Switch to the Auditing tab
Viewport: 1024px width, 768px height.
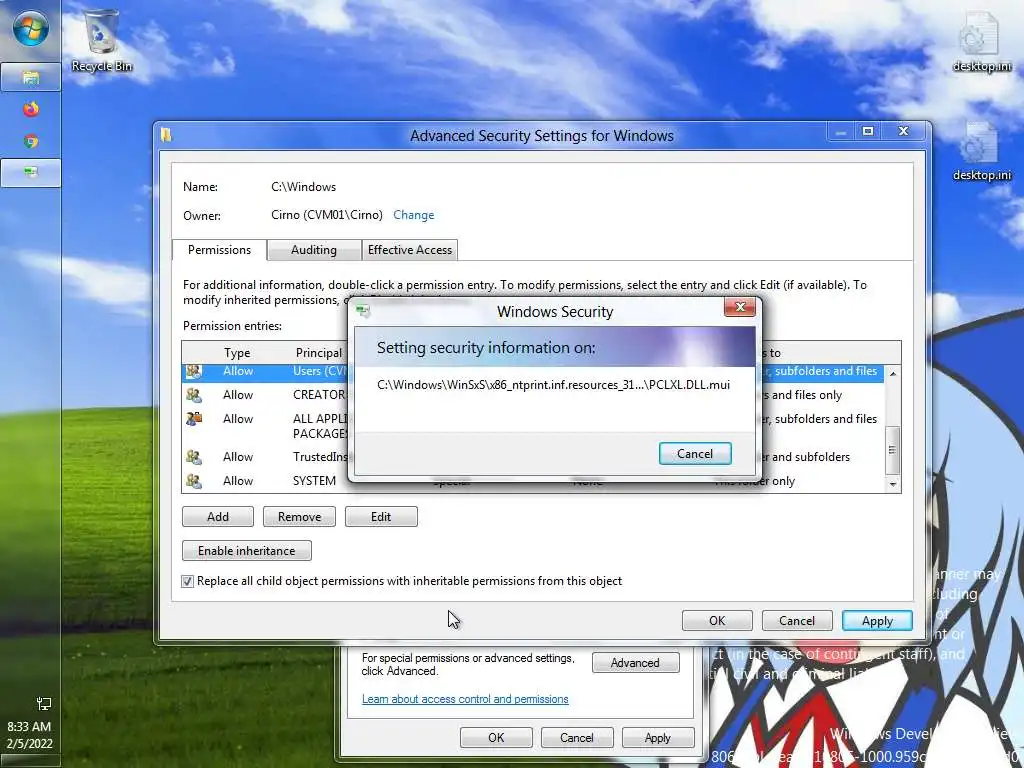[314, 249]
